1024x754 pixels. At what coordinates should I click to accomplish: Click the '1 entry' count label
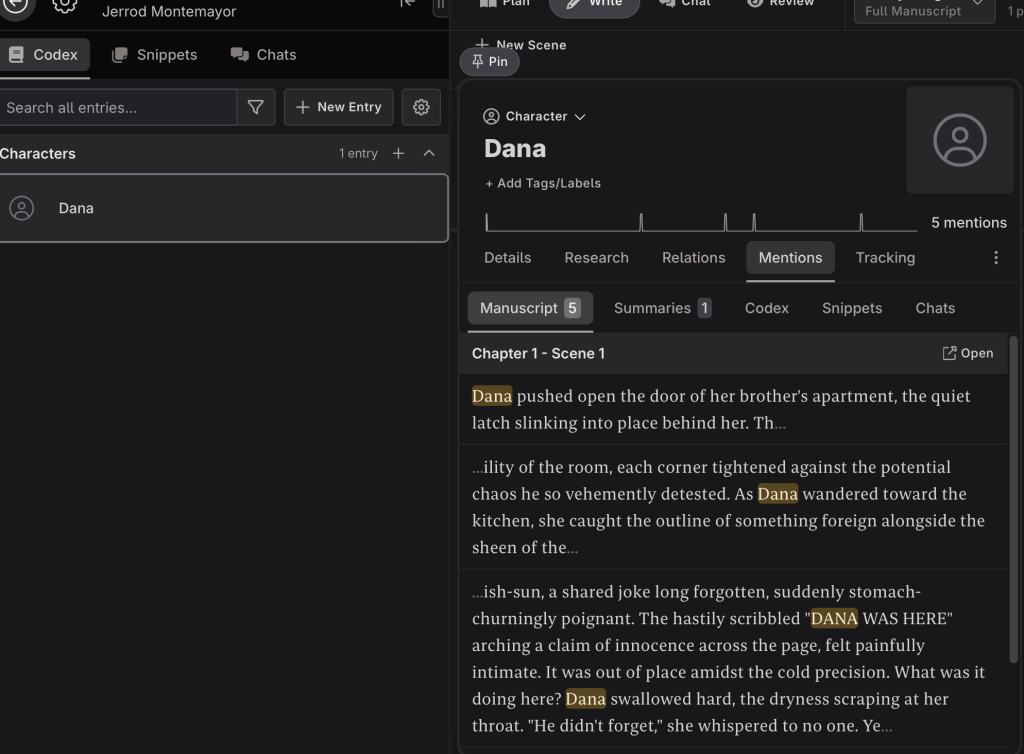click(x=358, y=153)
